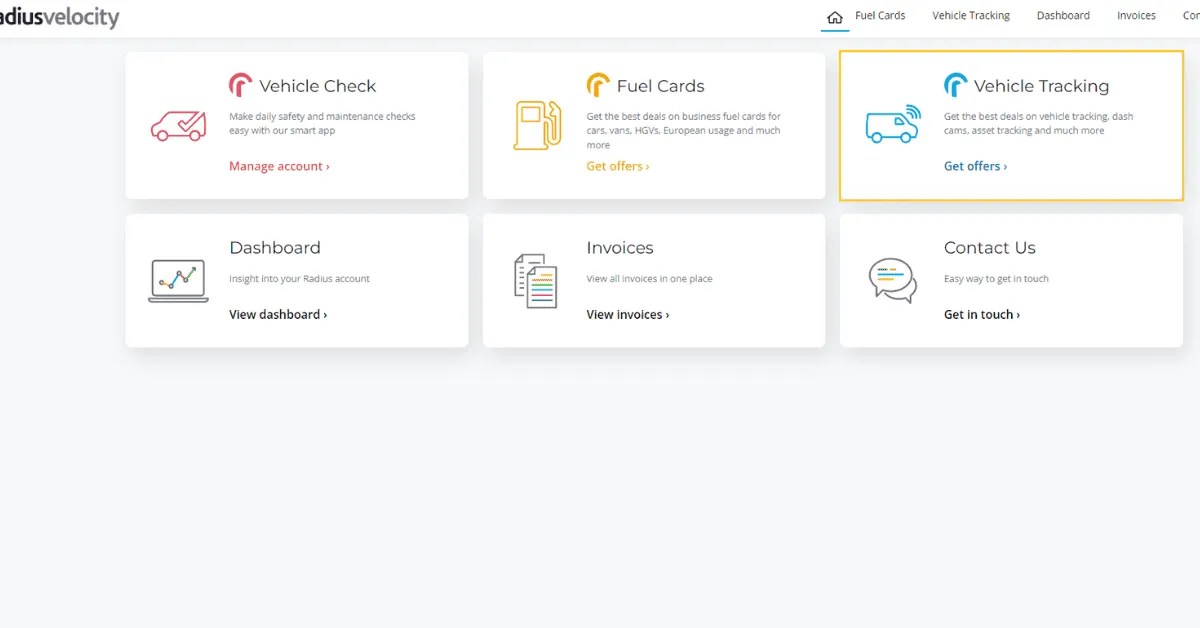Click the View invoices link

pos(628,314)
